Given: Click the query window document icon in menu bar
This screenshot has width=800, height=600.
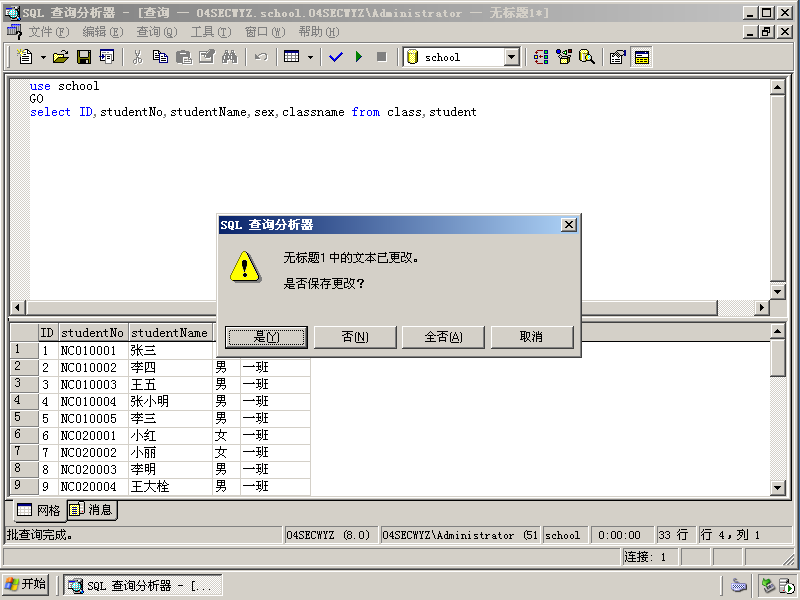Looking at the screenshot, I should point(14,32).
